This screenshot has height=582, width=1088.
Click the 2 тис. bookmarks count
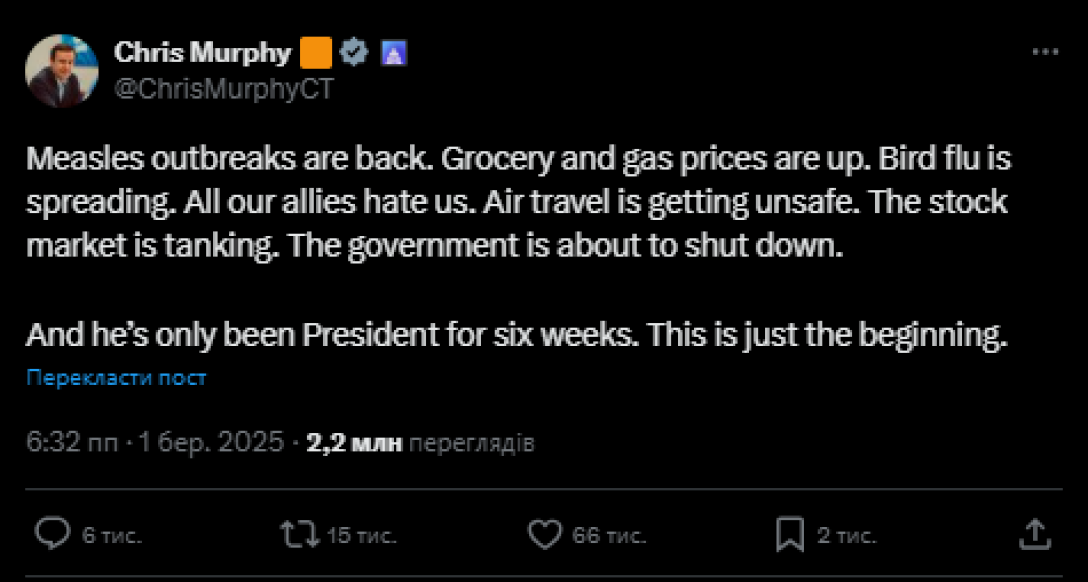pos(846,536)
